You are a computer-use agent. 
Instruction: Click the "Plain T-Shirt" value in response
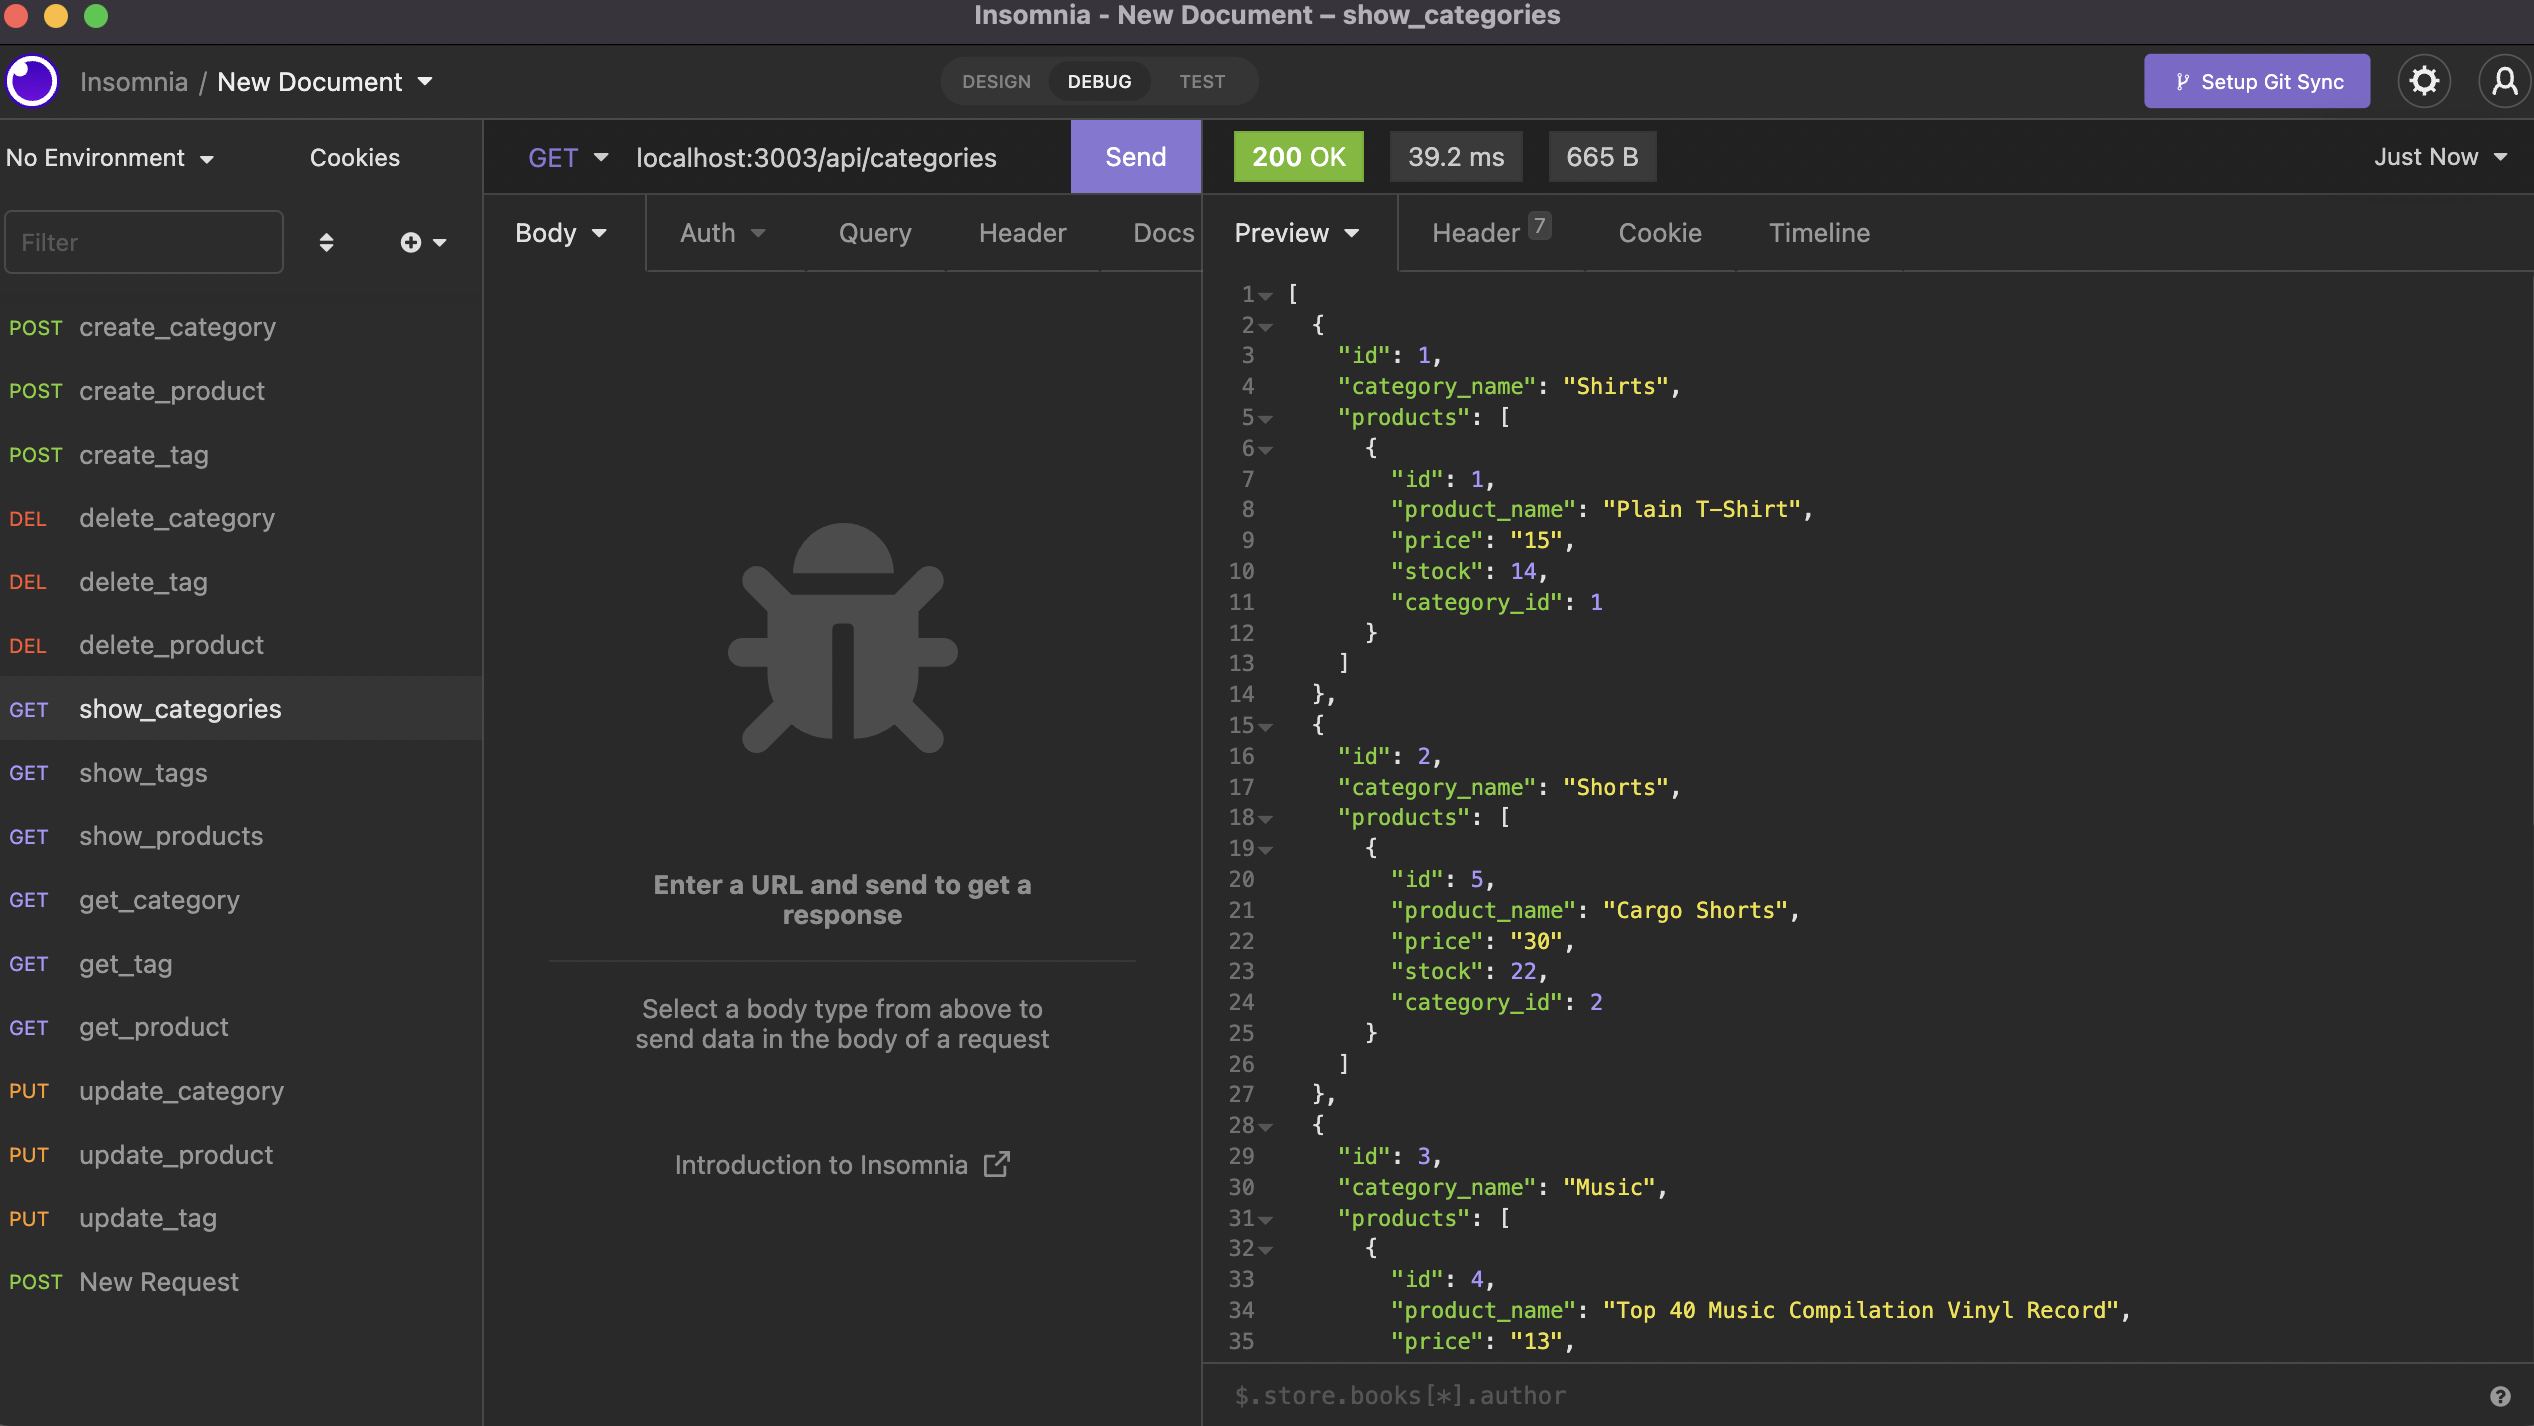pyautogui.click(x=1701, y=509)
